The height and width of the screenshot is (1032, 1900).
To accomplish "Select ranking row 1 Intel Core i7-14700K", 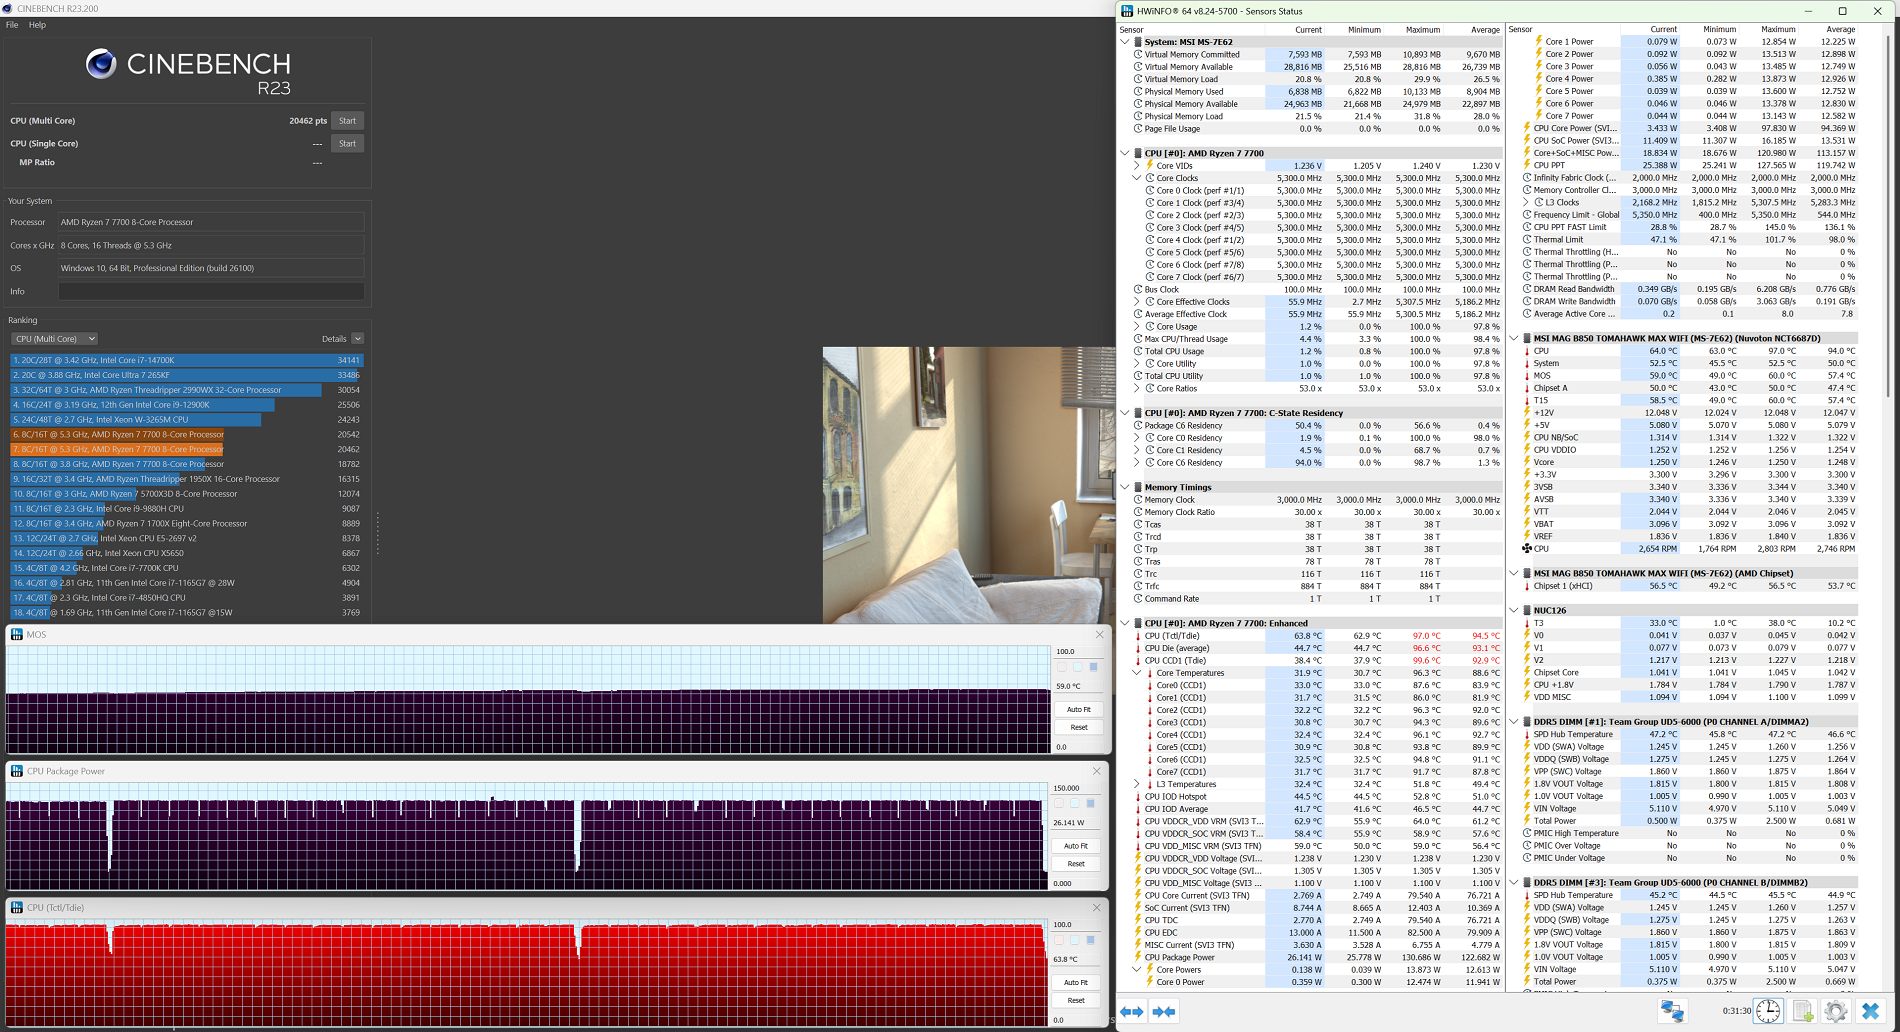I will pyautogui.click(x=187, y=360).
